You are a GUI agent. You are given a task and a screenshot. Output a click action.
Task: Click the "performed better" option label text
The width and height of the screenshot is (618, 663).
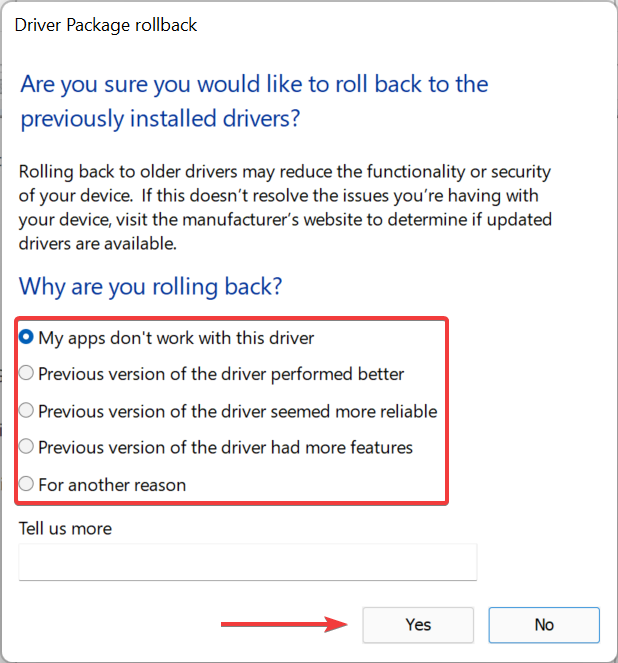point(221,374)
